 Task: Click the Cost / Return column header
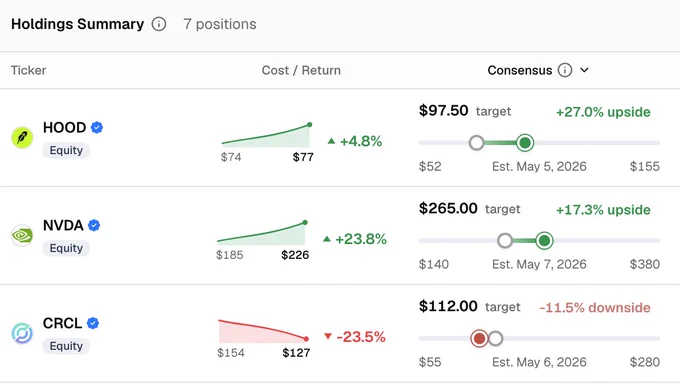click(x=301, y=70)
